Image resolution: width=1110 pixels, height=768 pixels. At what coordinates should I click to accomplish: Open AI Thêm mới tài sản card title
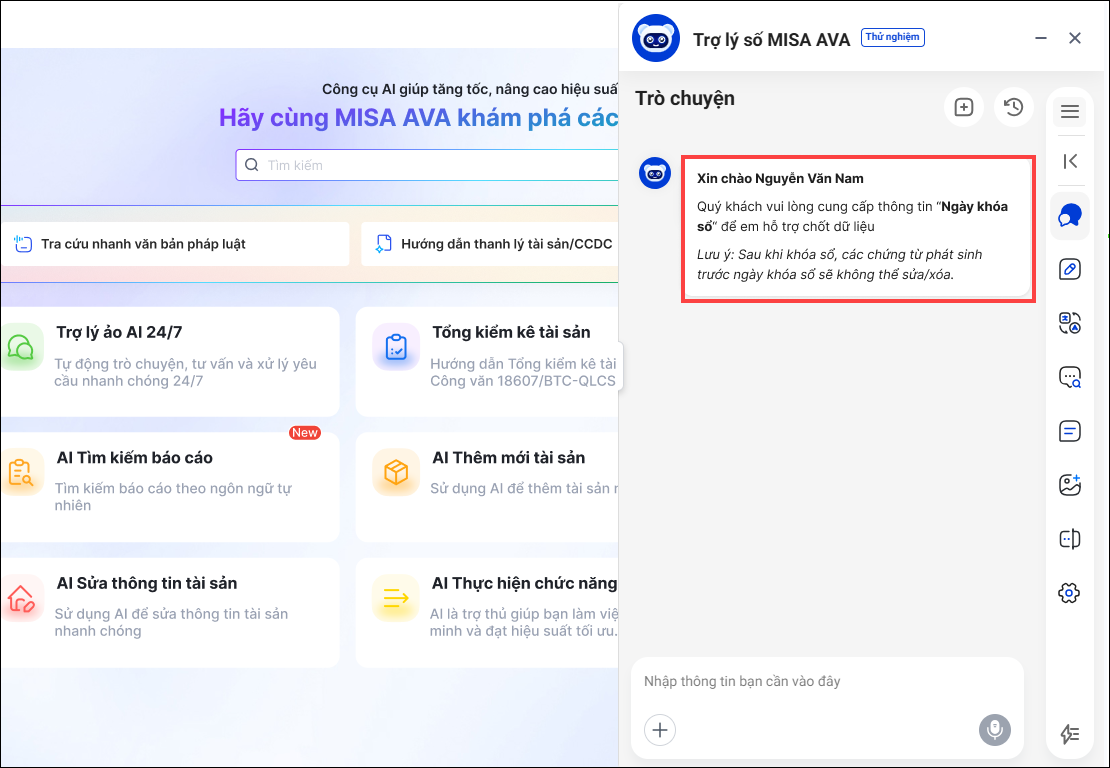508,458
